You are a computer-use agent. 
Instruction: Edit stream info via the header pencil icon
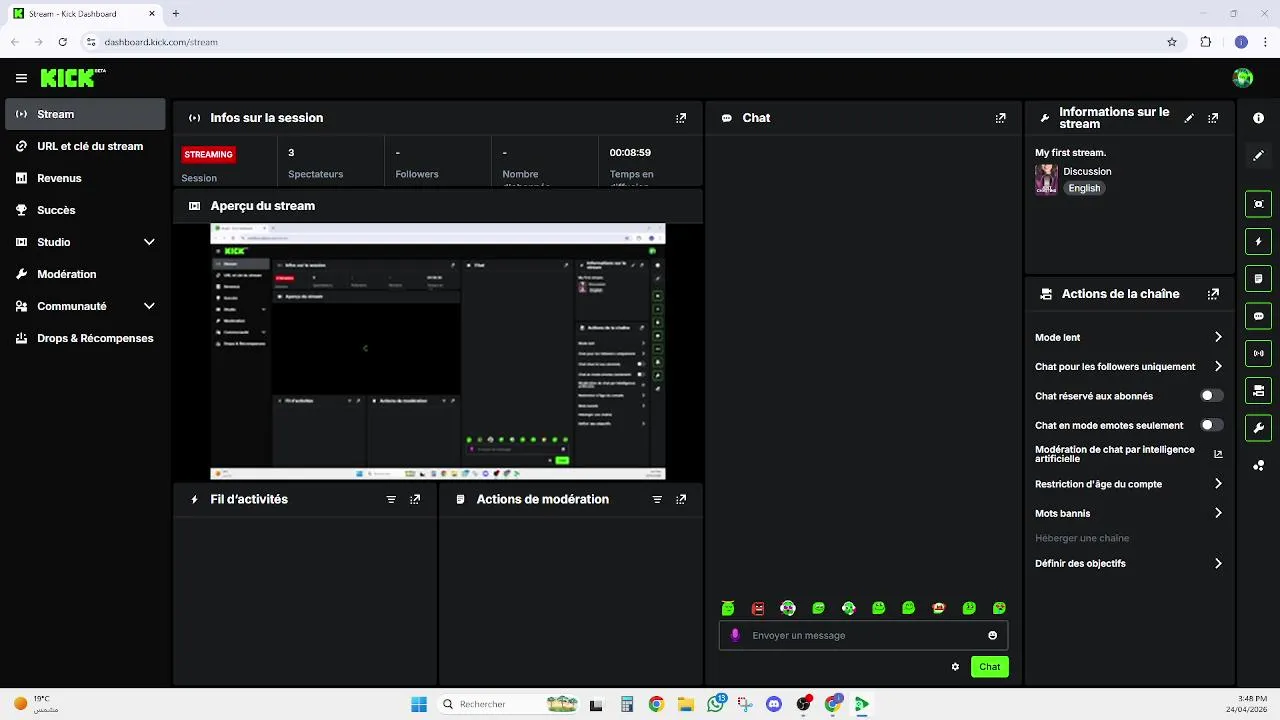tap(1189, 118)
